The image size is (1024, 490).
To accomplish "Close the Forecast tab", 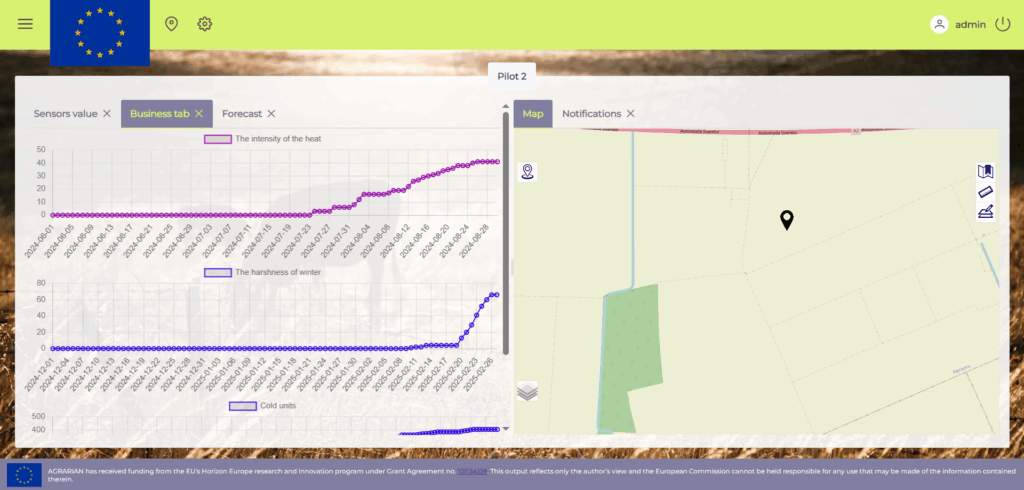I will click(x=271, y=114).
